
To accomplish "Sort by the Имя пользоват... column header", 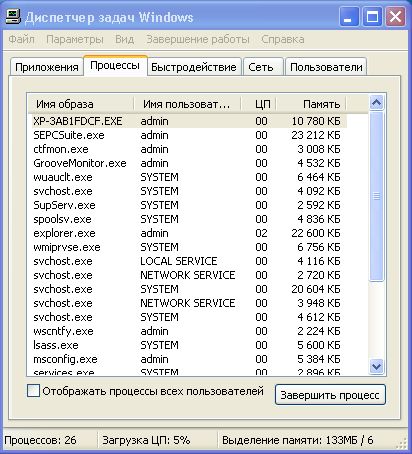I will click(187, 104).
